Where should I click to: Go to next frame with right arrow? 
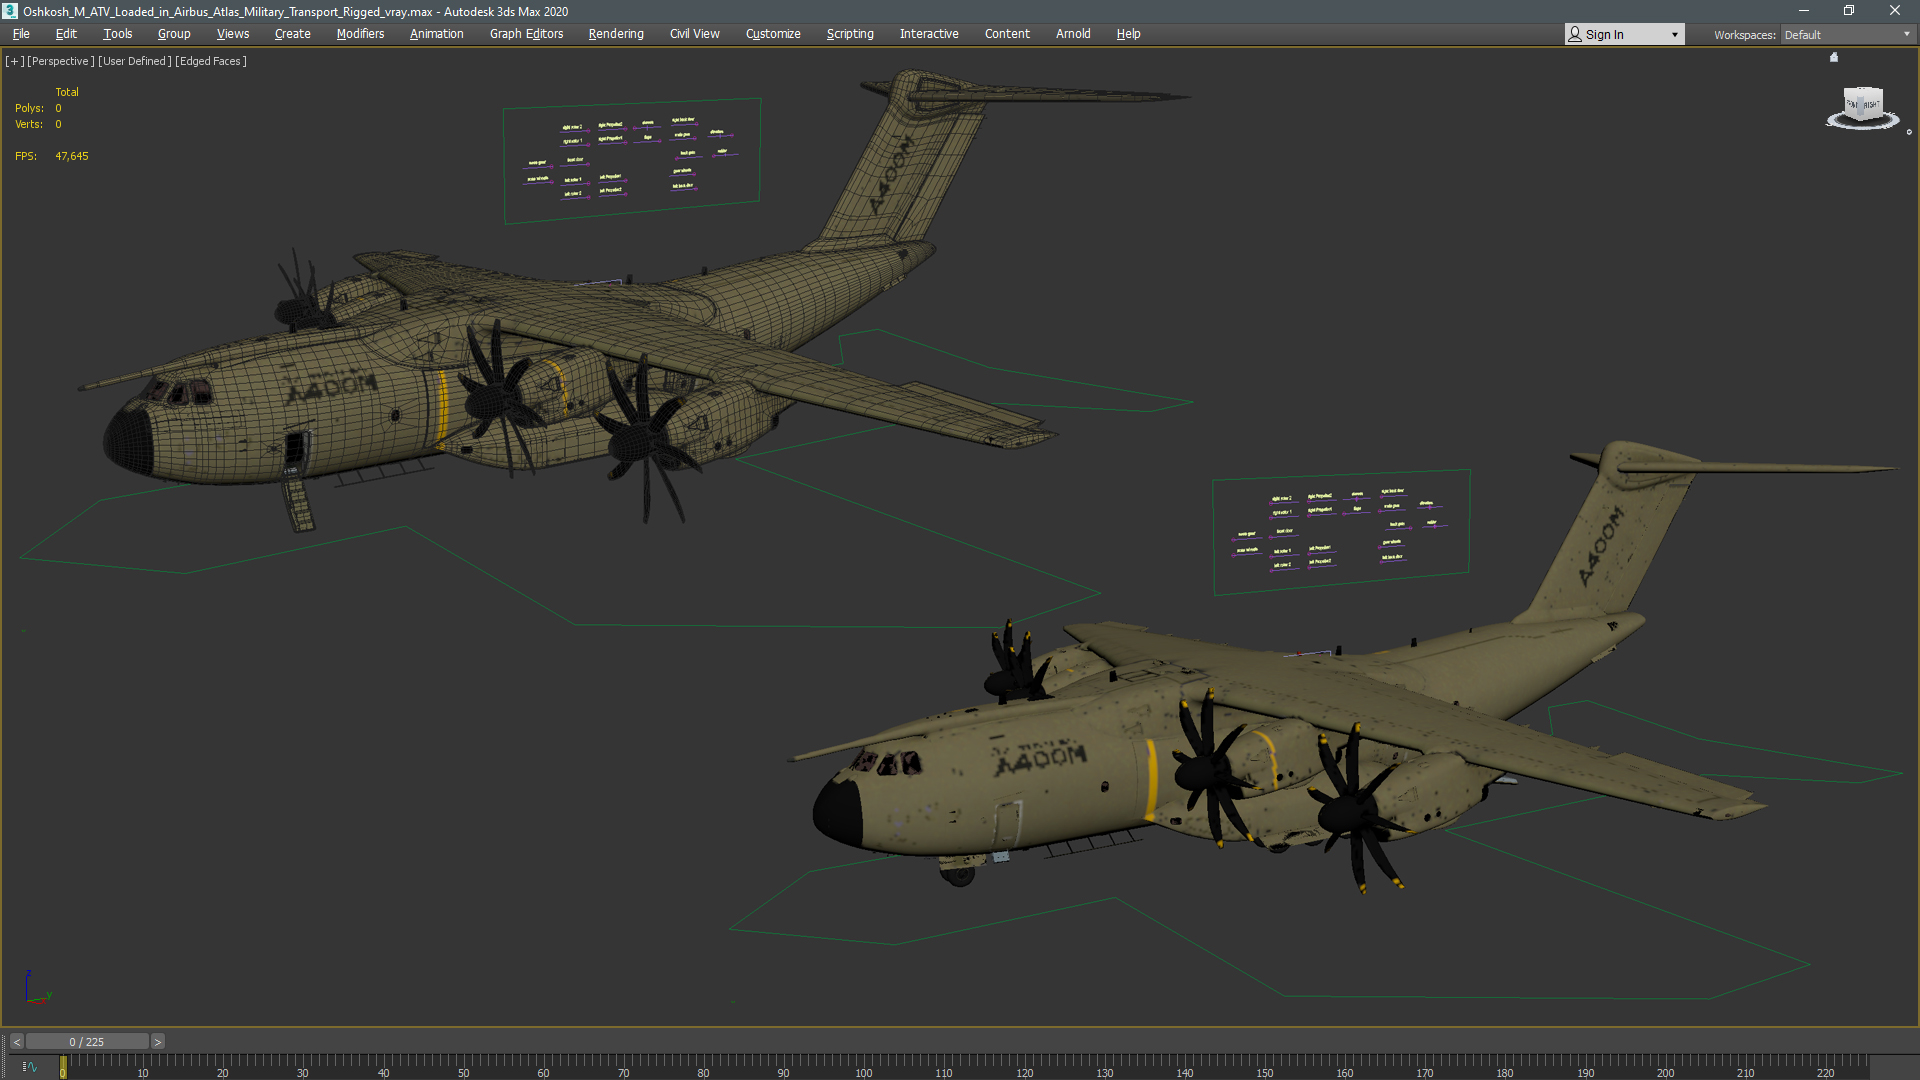157,1042
